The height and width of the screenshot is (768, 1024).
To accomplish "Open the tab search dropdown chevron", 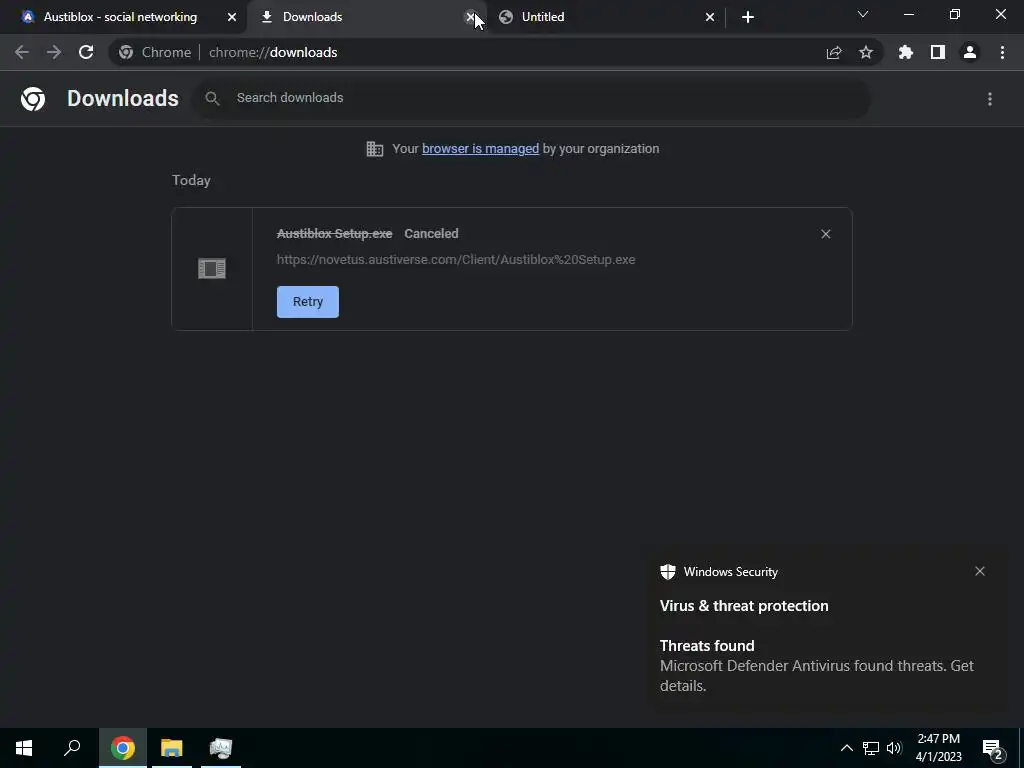I will point(863,14).
